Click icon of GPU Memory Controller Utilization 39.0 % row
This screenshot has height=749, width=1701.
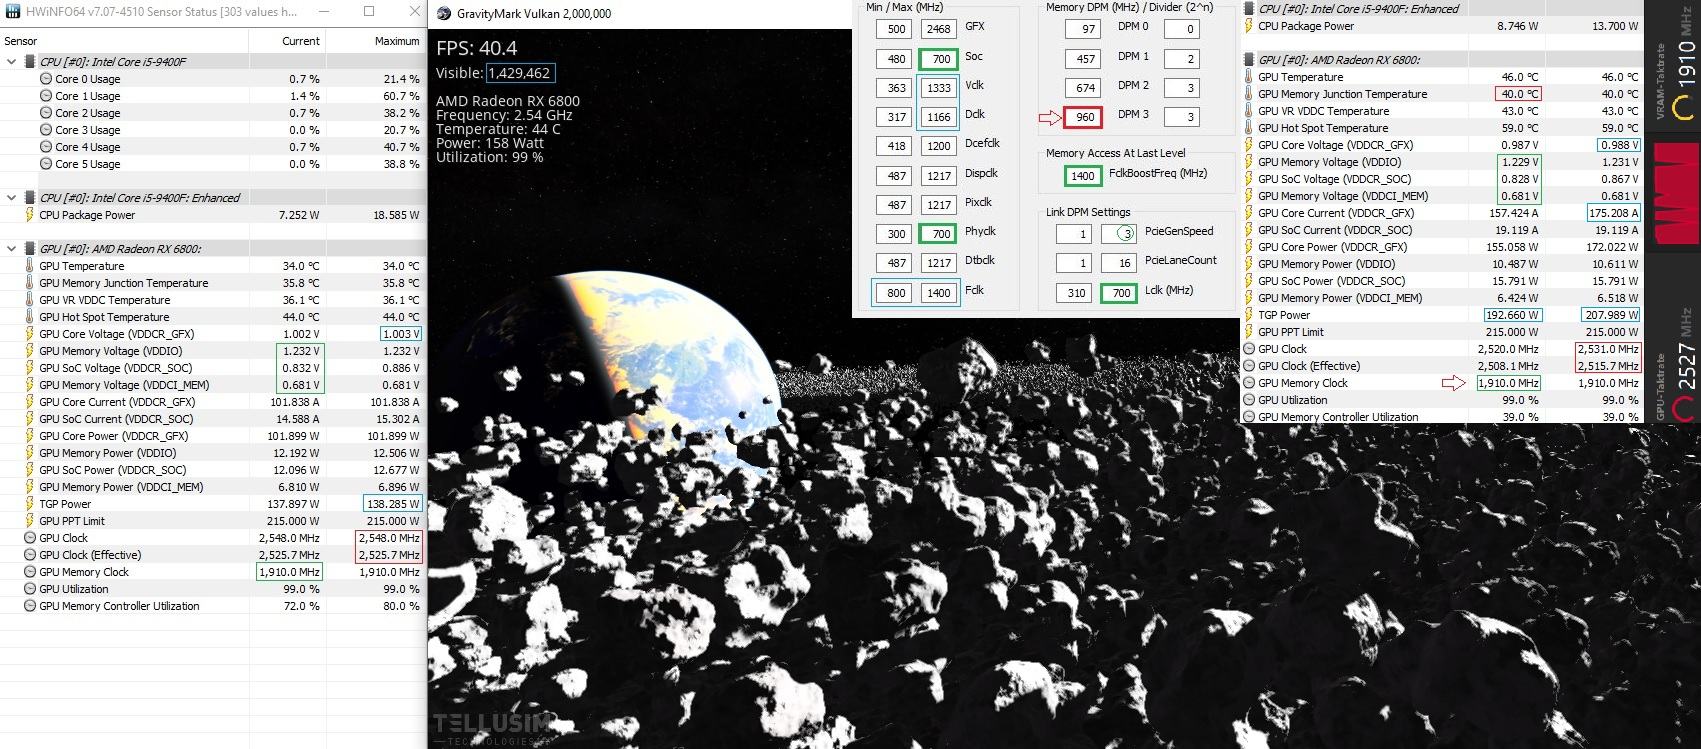click(x=1249, y=417)
